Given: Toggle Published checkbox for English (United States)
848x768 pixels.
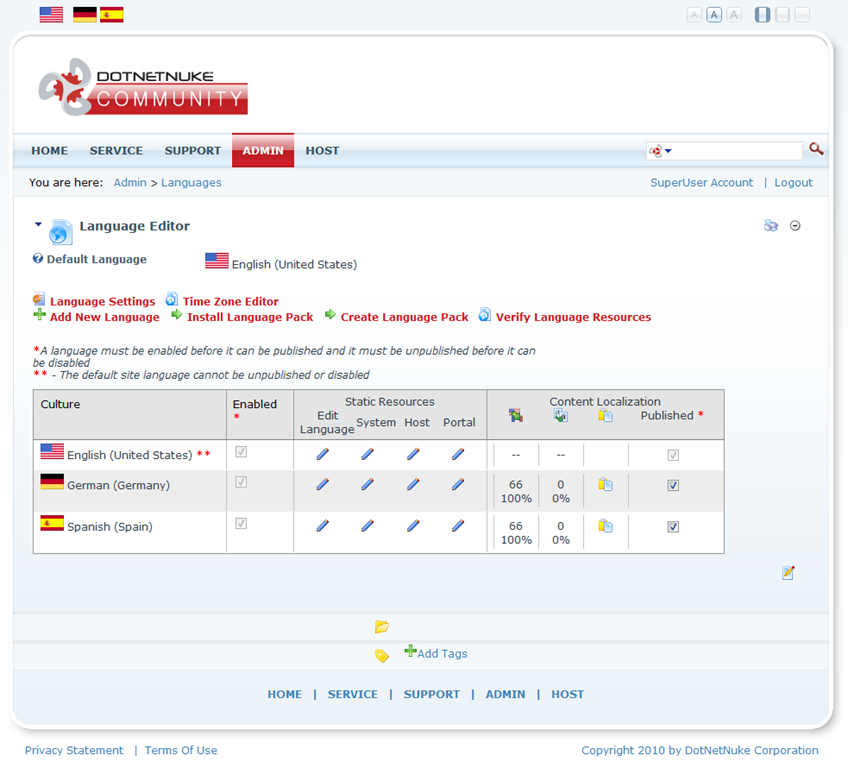Looking at the screenshot, I should click(x=673, y=455).
